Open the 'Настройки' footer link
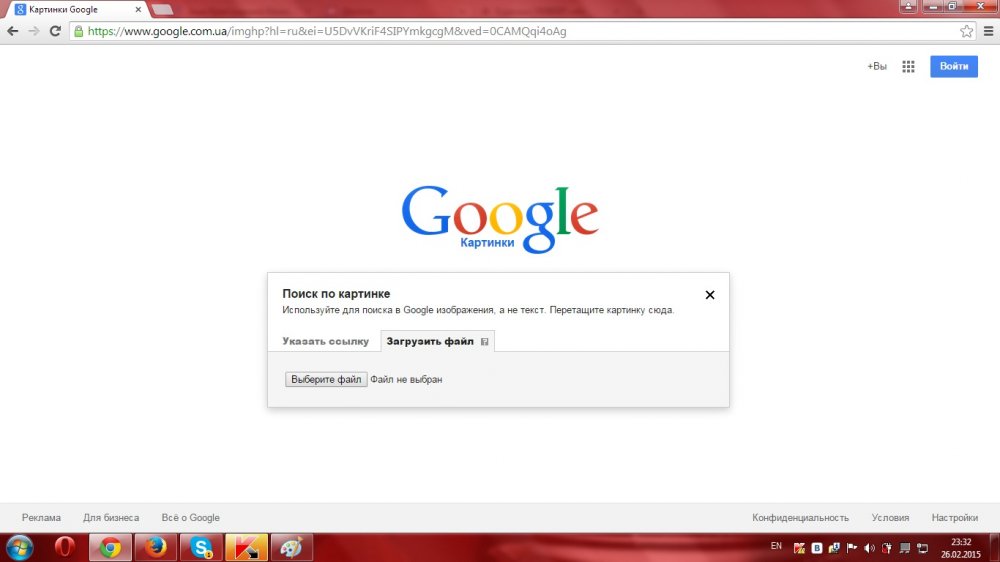The image size is (1000, 562). [954, 518]
